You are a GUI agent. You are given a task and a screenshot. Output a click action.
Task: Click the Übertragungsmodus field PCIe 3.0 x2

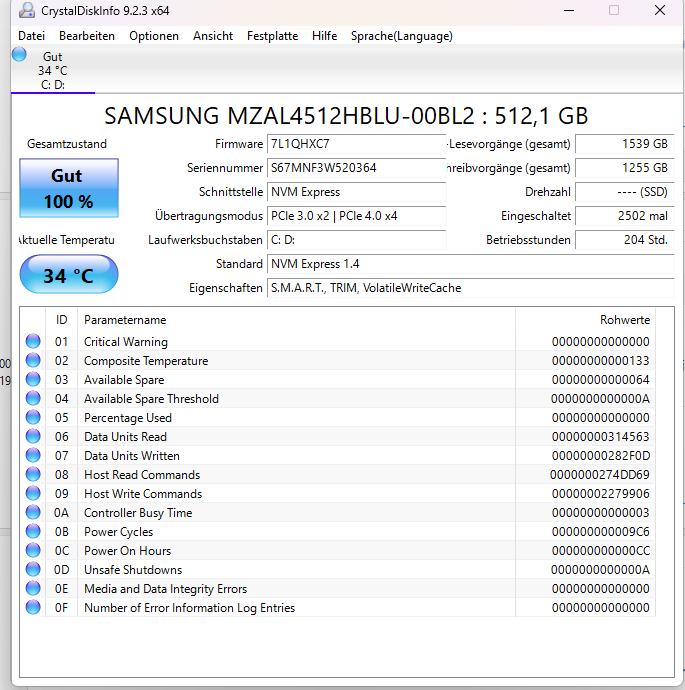356,216
